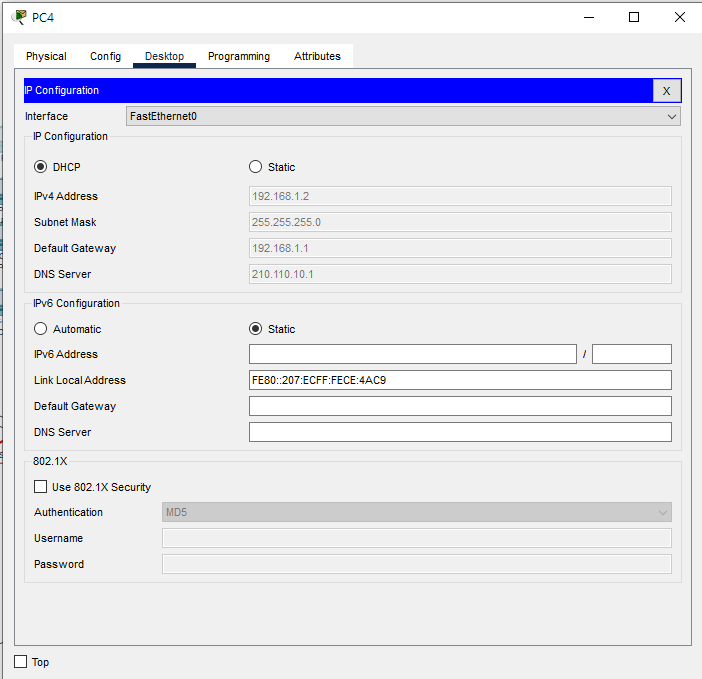Click the IPv4 Address field
This screenshot has width=702, height=679.
(460, 196)
